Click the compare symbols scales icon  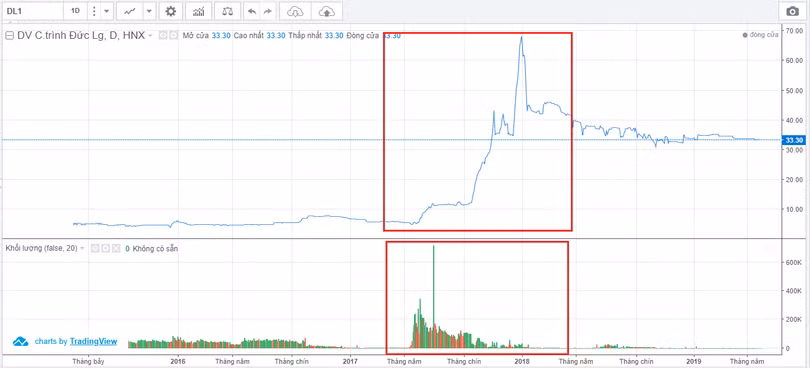pyautogui.click(x=227, y=11)
